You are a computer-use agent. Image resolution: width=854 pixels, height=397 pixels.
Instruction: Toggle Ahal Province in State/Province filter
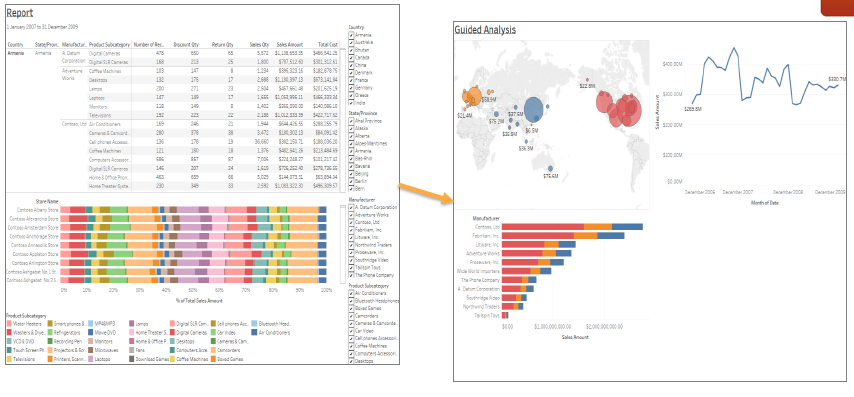[351, 121]
